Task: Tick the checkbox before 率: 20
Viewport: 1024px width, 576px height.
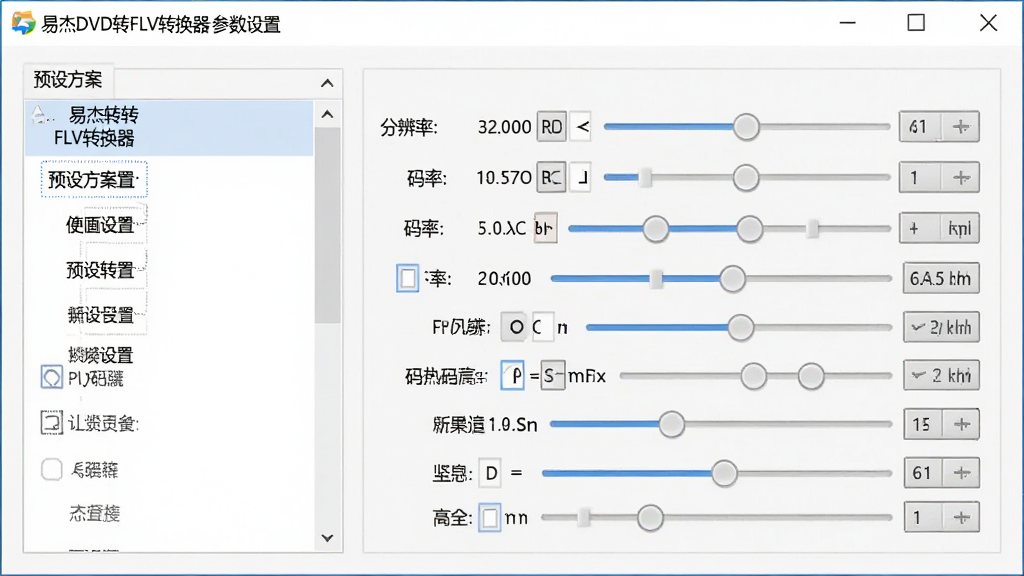Action: click(408, 278)
